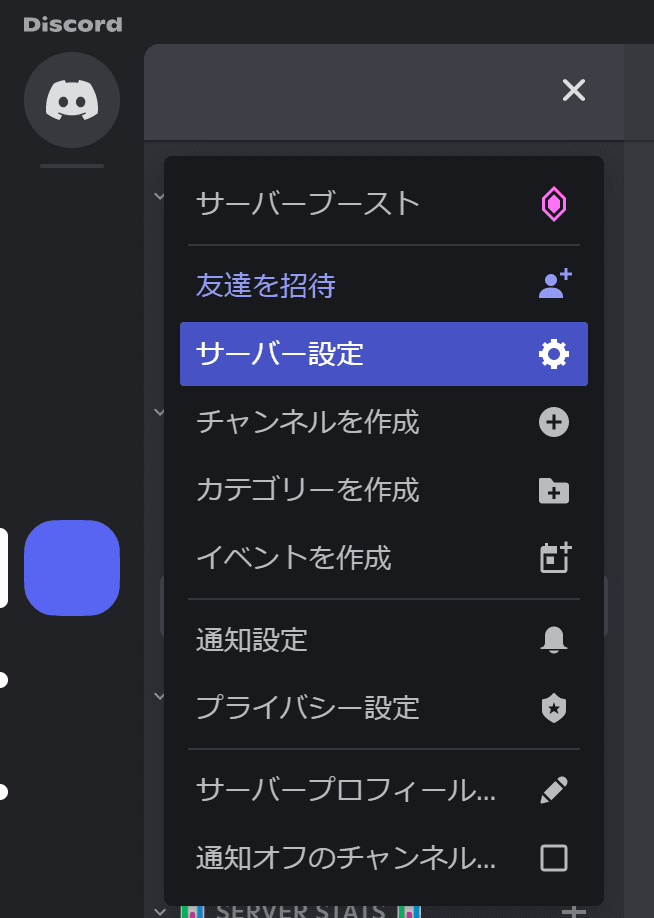The width and height of the screenshot is (654, 918).
Task: Click the Discord home logo icon
Action: tap(72, 100)
